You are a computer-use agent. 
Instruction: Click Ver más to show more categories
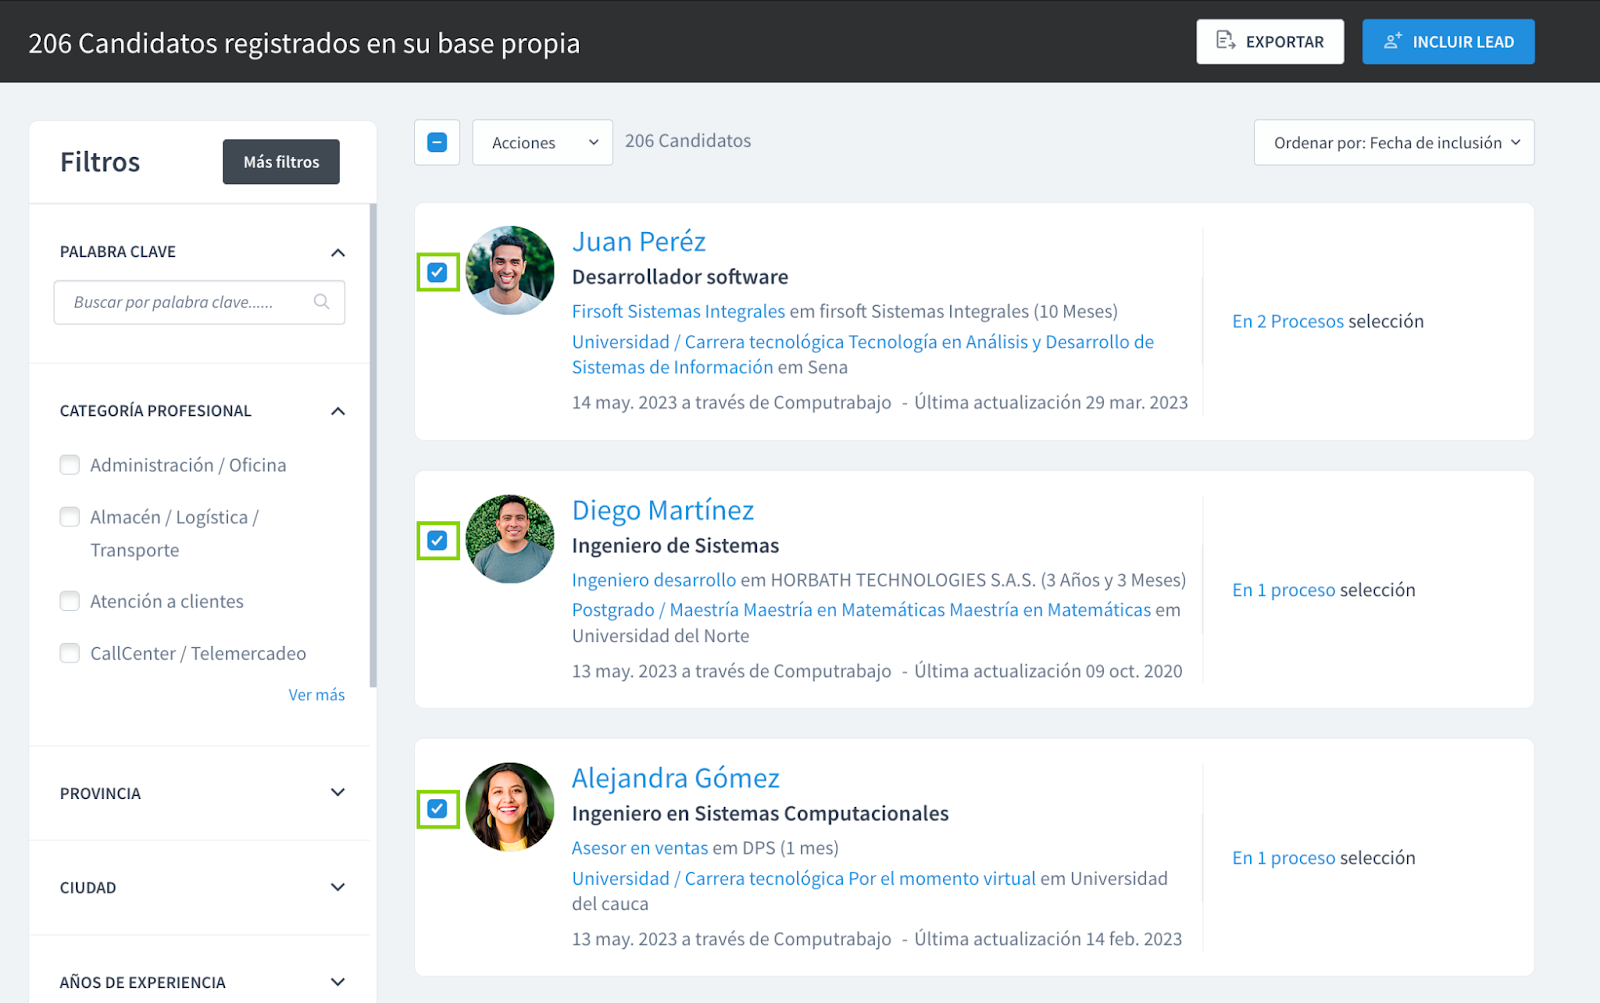pos(316,695)
